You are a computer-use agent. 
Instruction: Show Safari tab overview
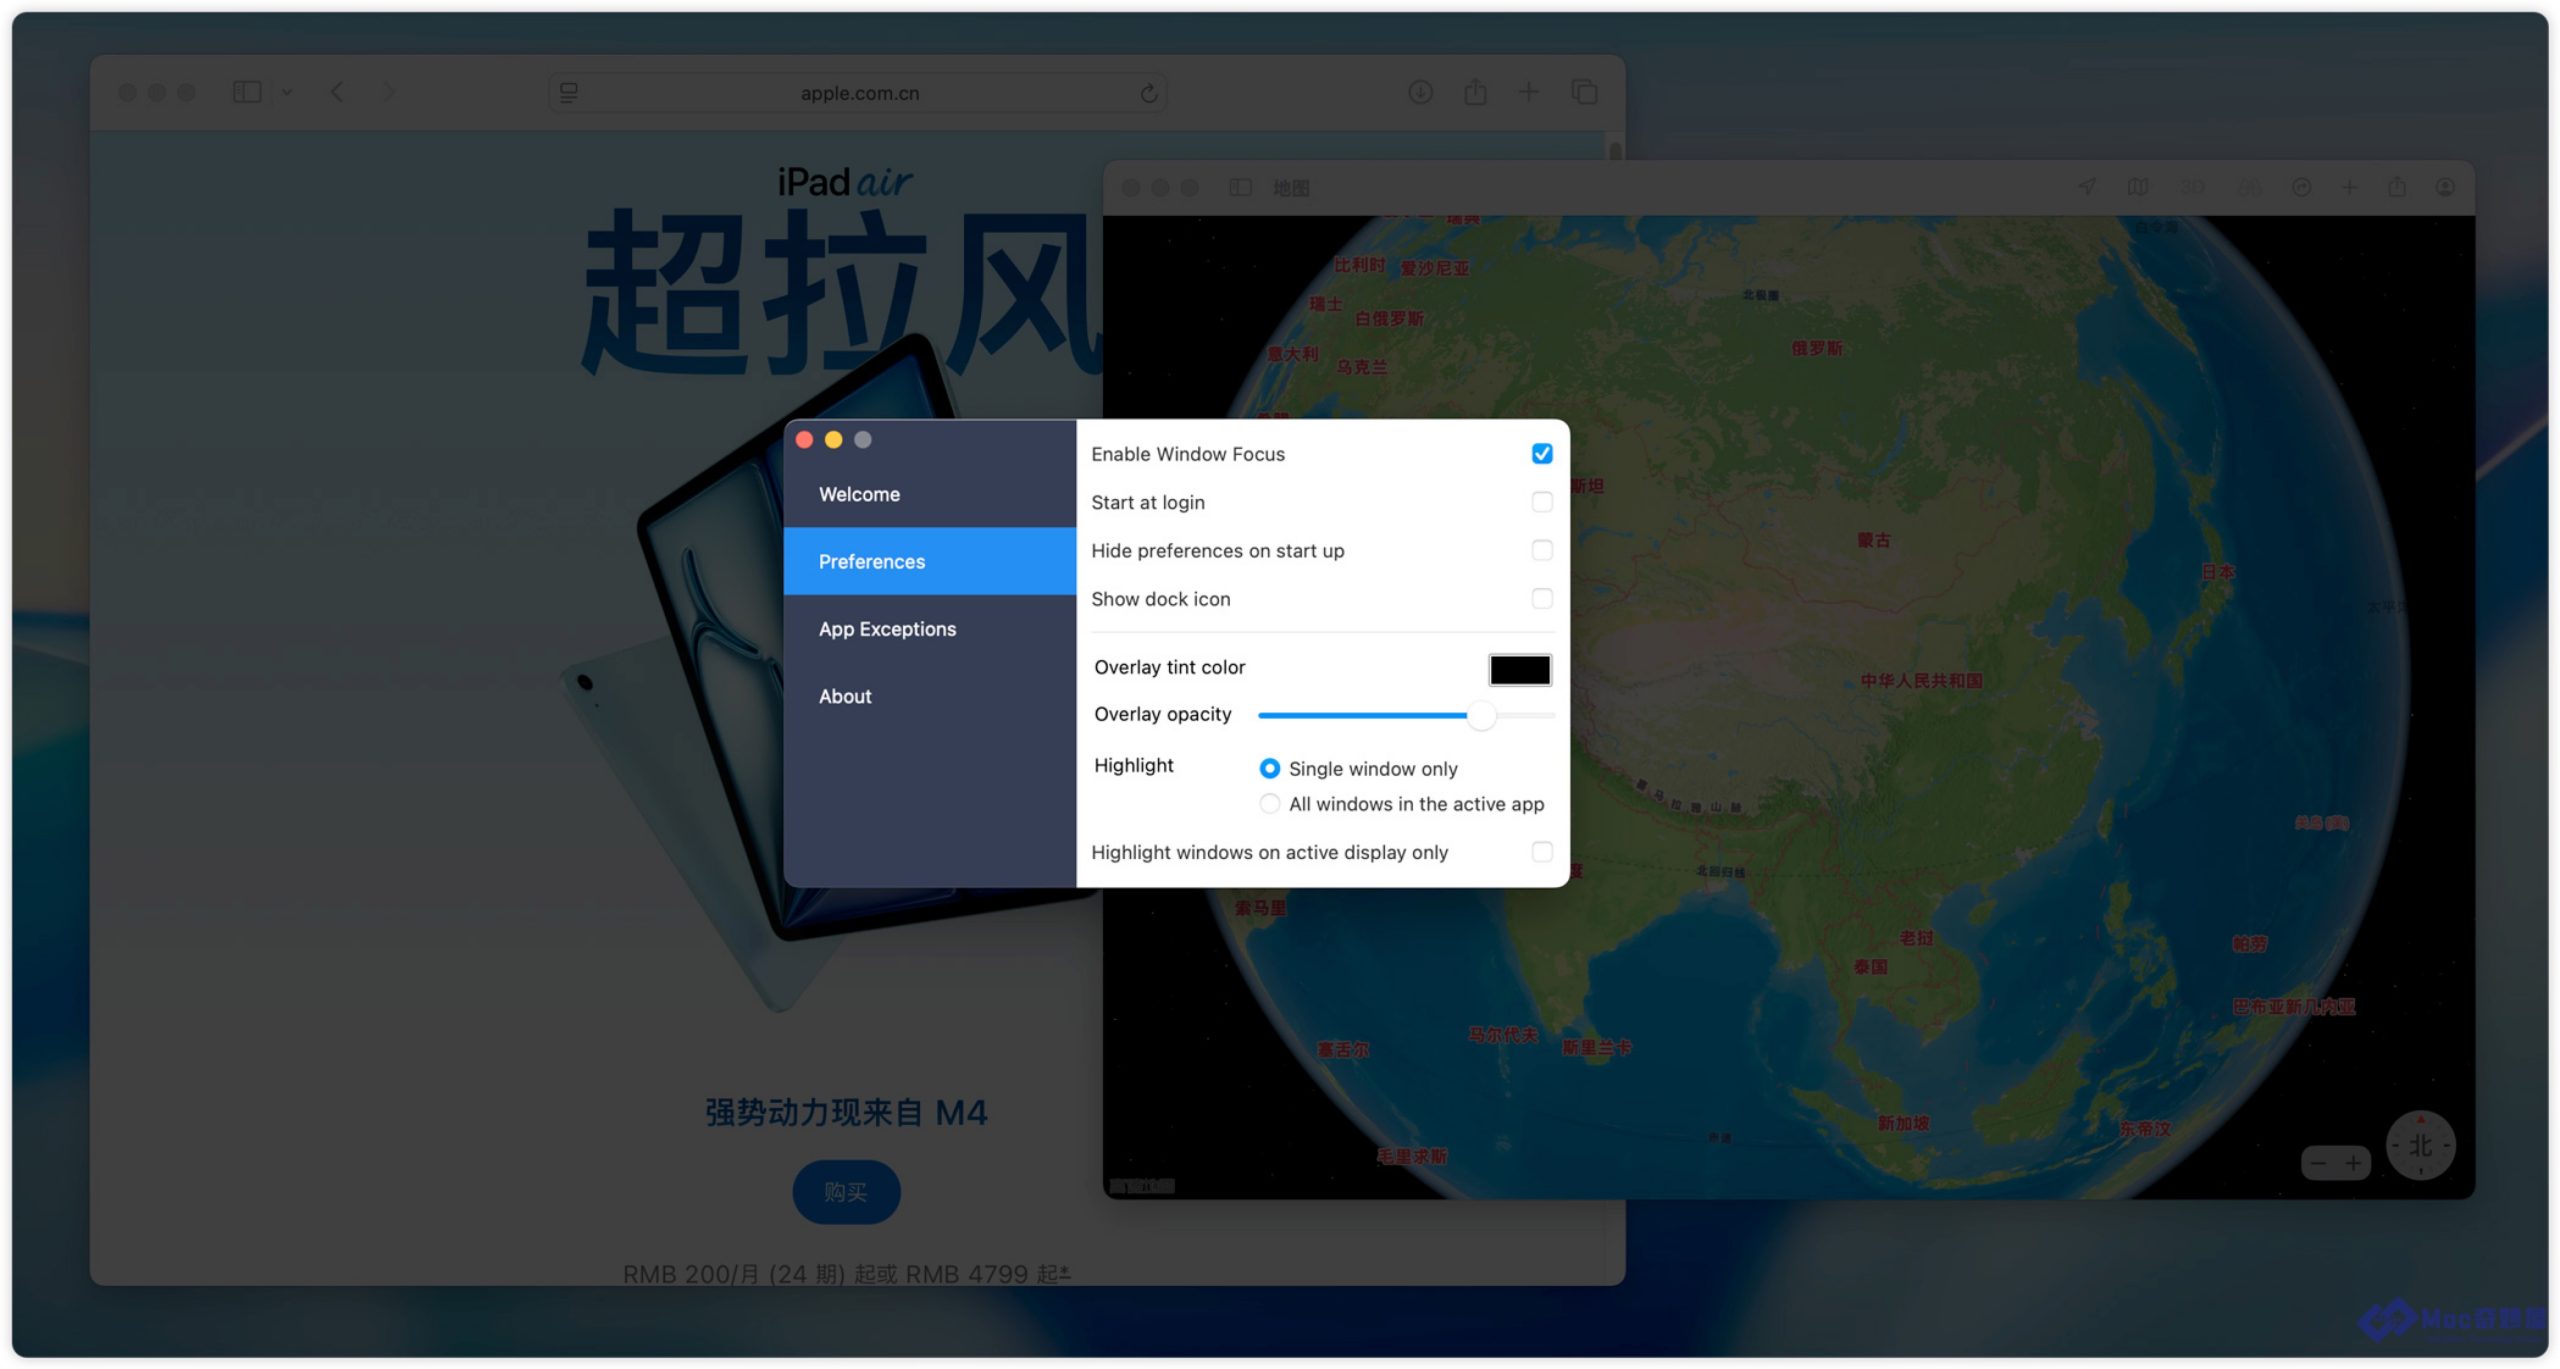coord(1584,93)
